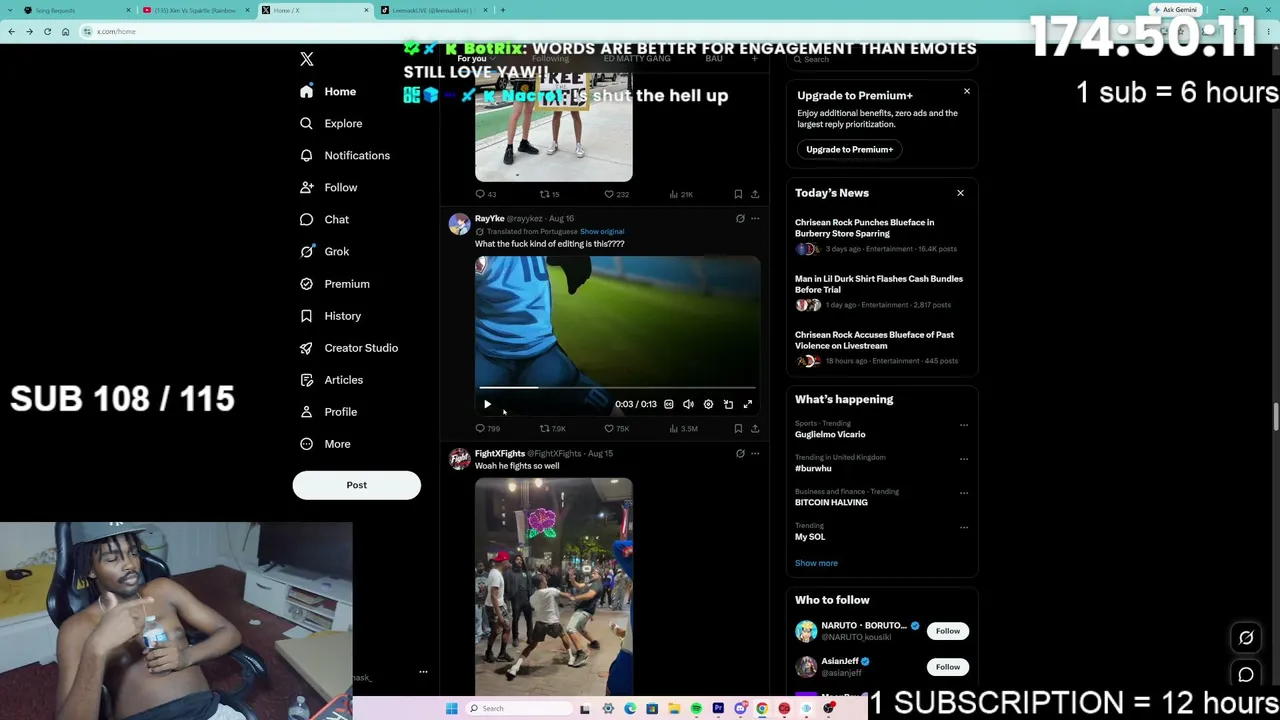Open a new browser tab

[x=502, y=10]
